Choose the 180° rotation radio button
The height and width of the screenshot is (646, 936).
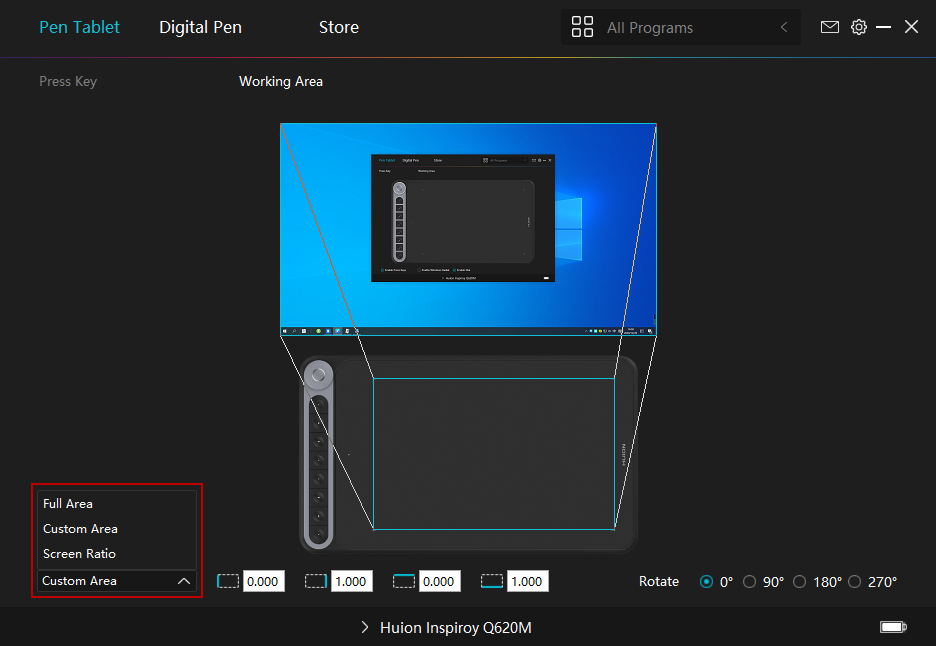pos(799,581)
